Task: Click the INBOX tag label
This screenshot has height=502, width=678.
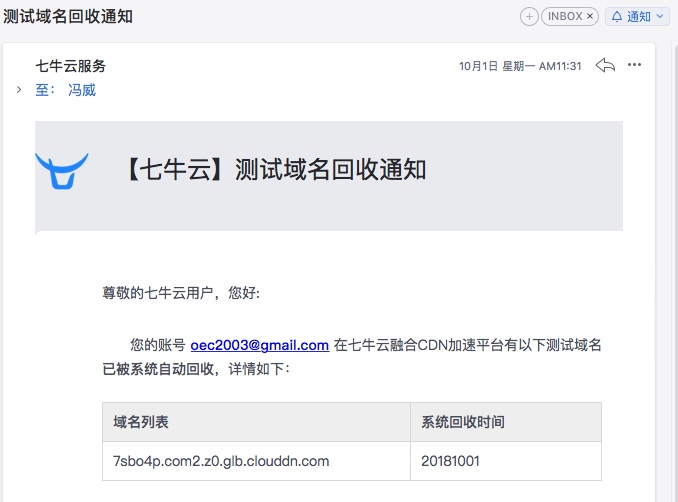Action: coord(565,16)
